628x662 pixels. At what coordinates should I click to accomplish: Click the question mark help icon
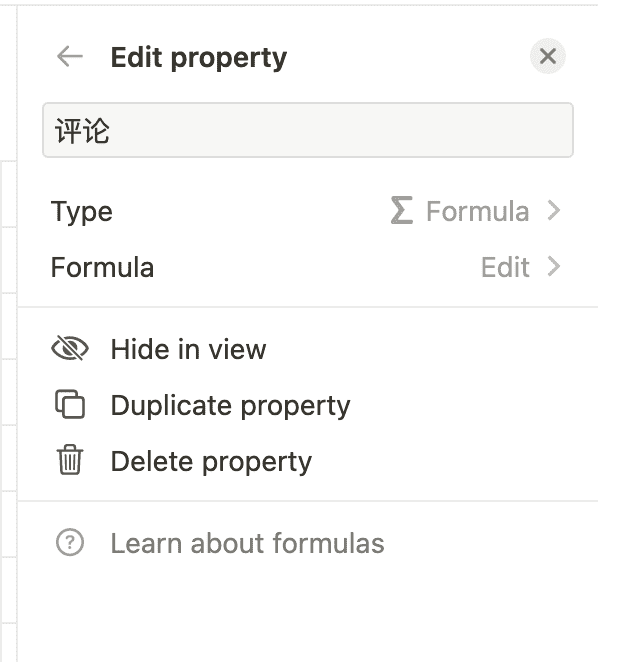pyautogui.click(x=69, y=543)
